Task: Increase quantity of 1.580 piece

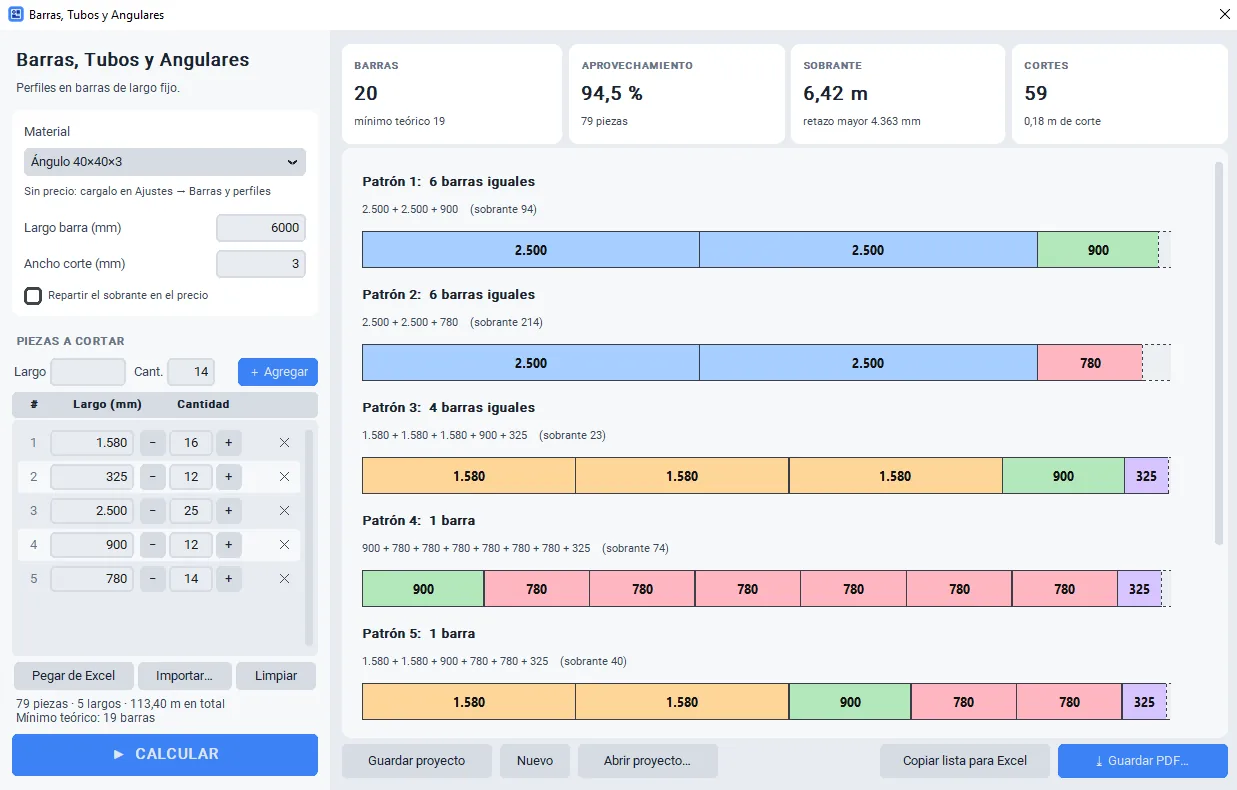Action: [228, 443]
